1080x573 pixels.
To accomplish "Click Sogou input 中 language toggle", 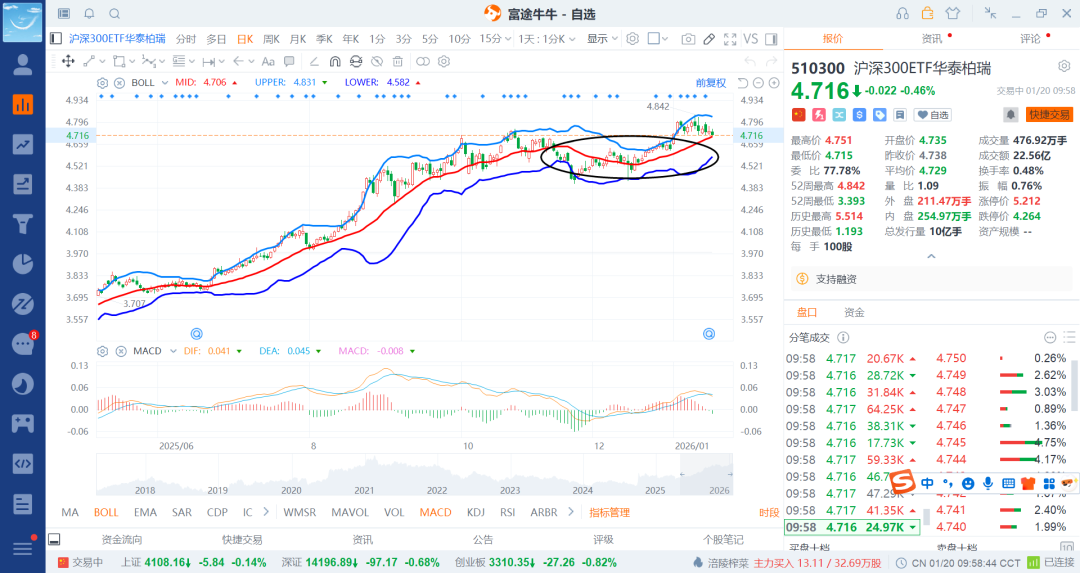I will coord(927,483).
